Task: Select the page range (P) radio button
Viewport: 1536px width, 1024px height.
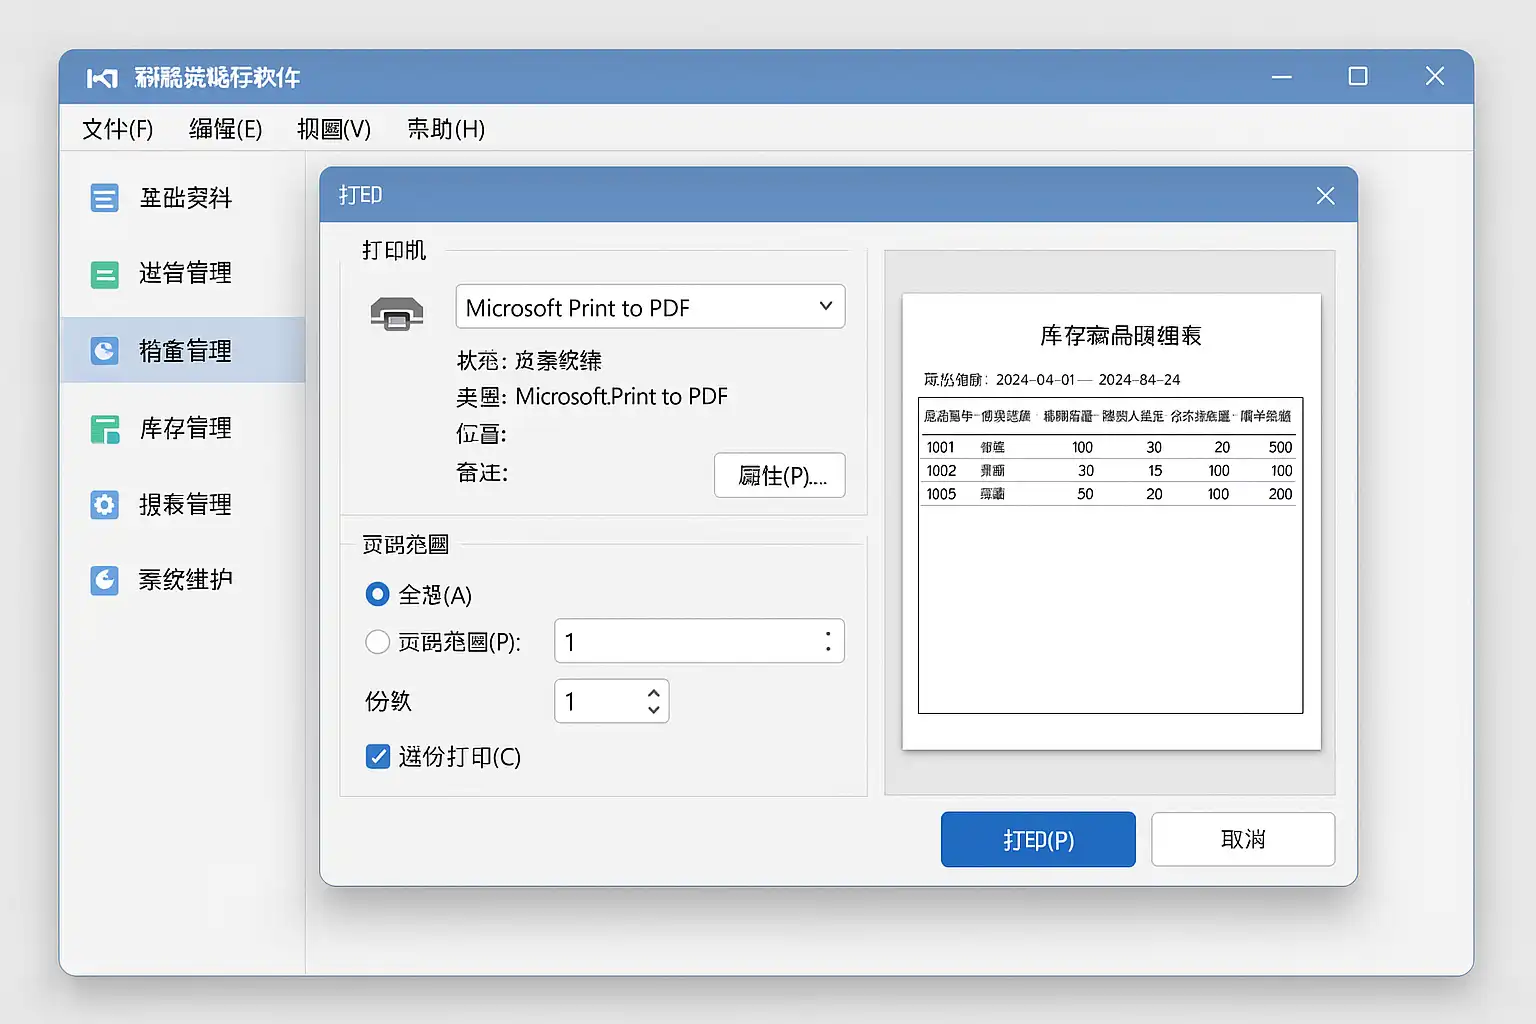Action: coord(377,642)
